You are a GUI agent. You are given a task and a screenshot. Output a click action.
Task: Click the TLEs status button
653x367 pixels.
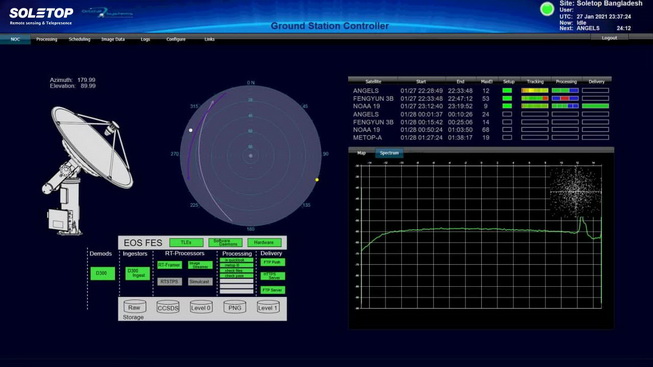(x=186, y=242)
